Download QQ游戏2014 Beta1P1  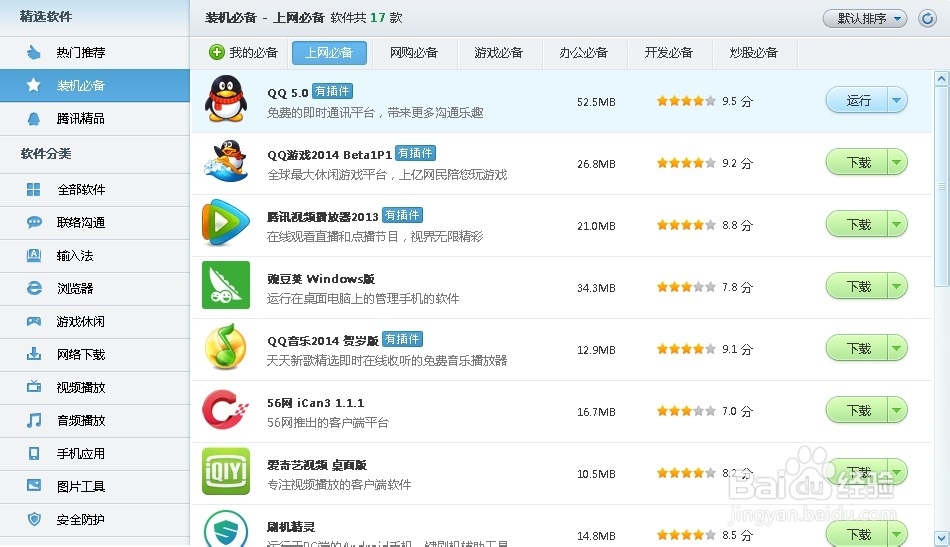click(x=857, y=162)
